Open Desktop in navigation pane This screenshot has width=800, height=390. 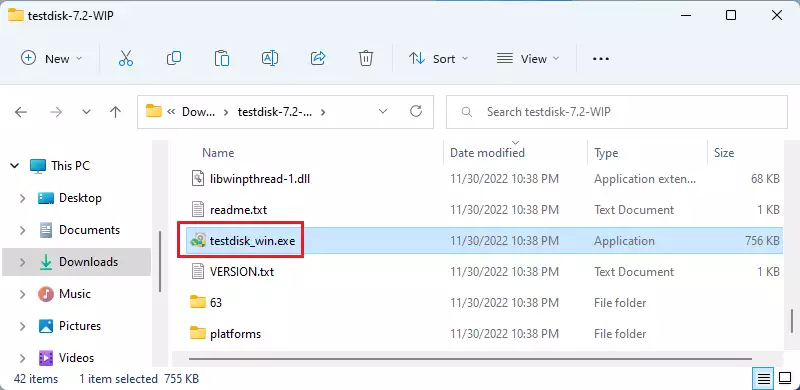pos(80,198)
